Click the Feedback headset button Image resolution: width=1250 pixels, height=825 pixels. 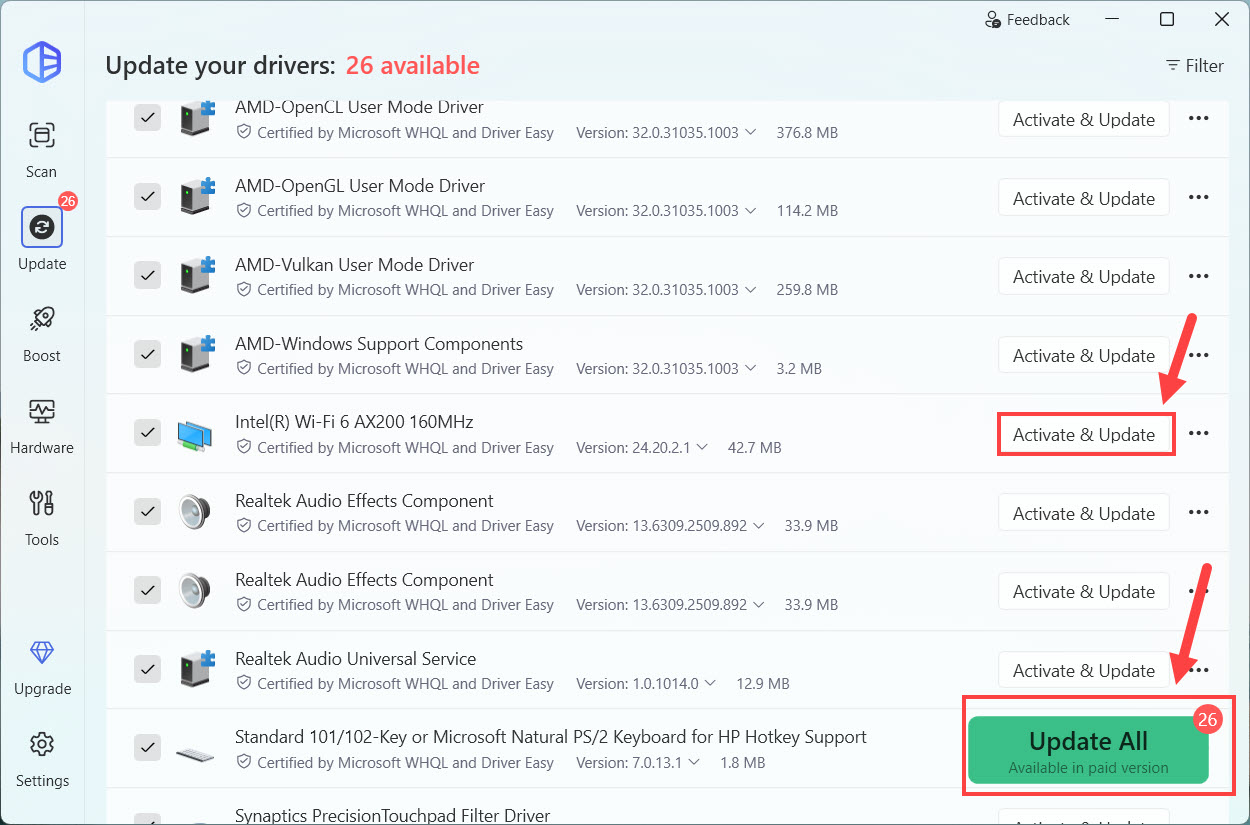pos(1027,19)
